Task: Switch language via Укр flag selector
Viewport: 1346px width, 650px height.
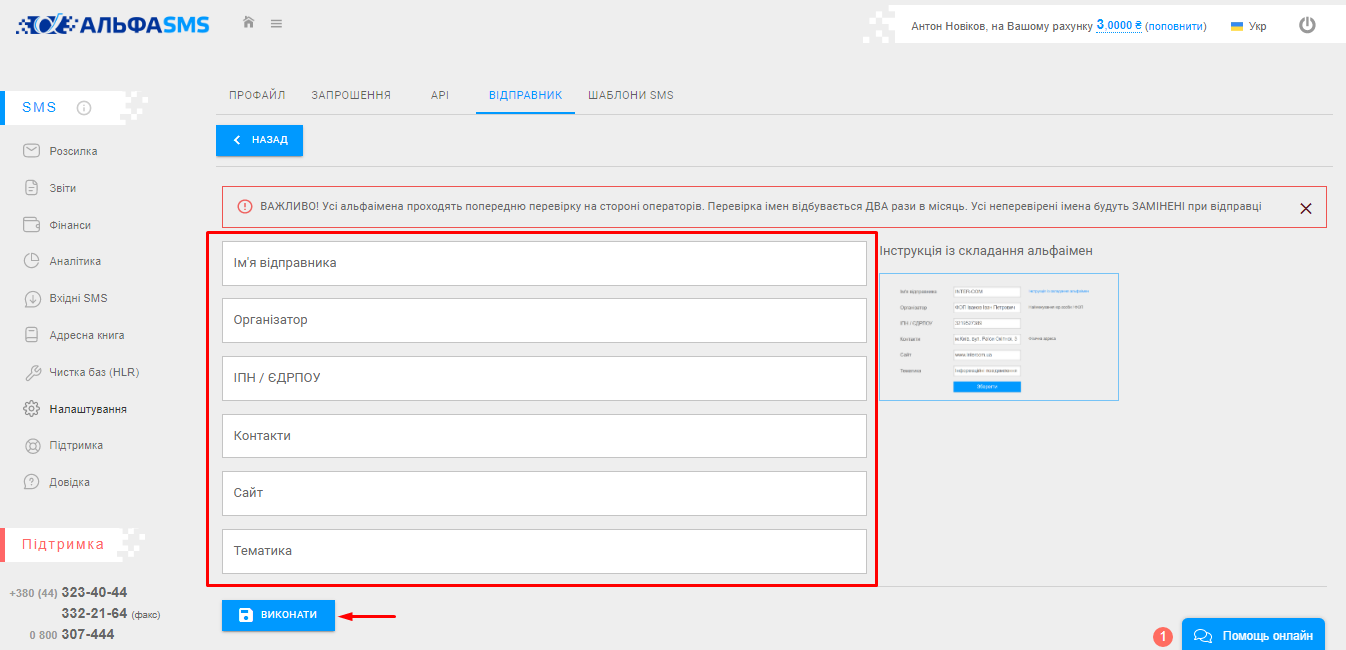Action: [x=1248, y=26]
